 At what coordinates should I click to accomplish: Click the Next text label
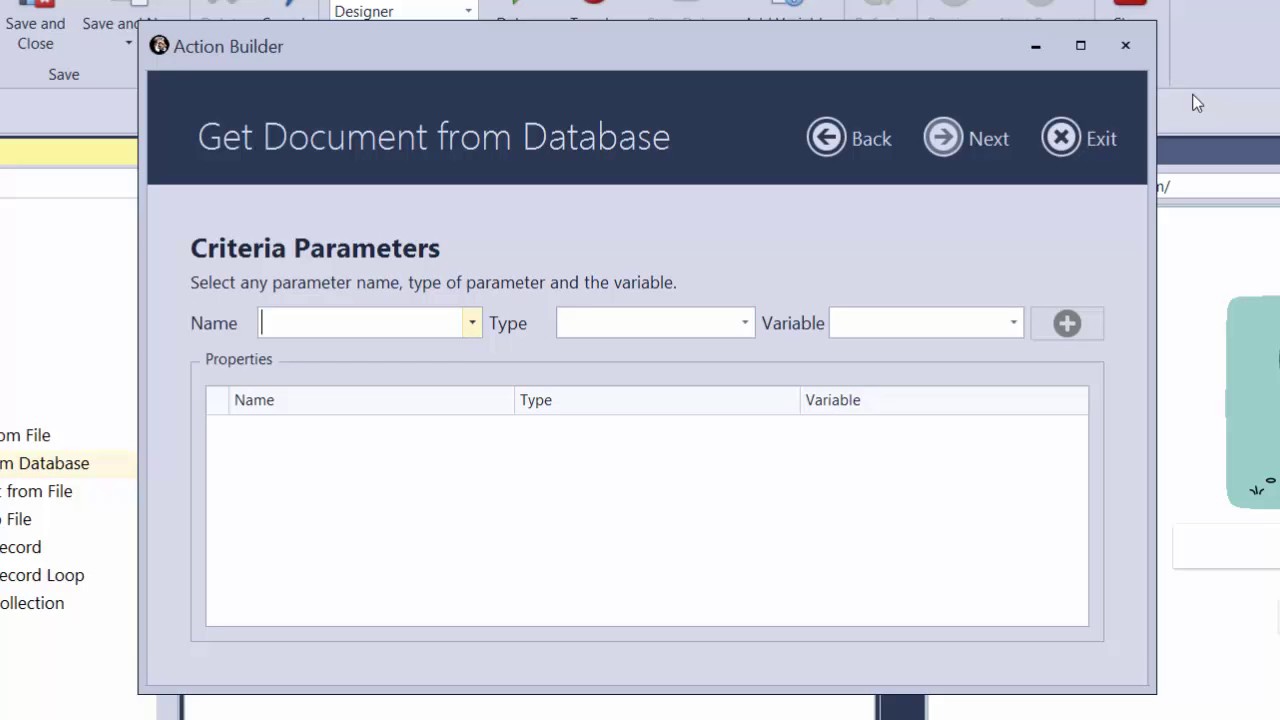click(988, 139)
